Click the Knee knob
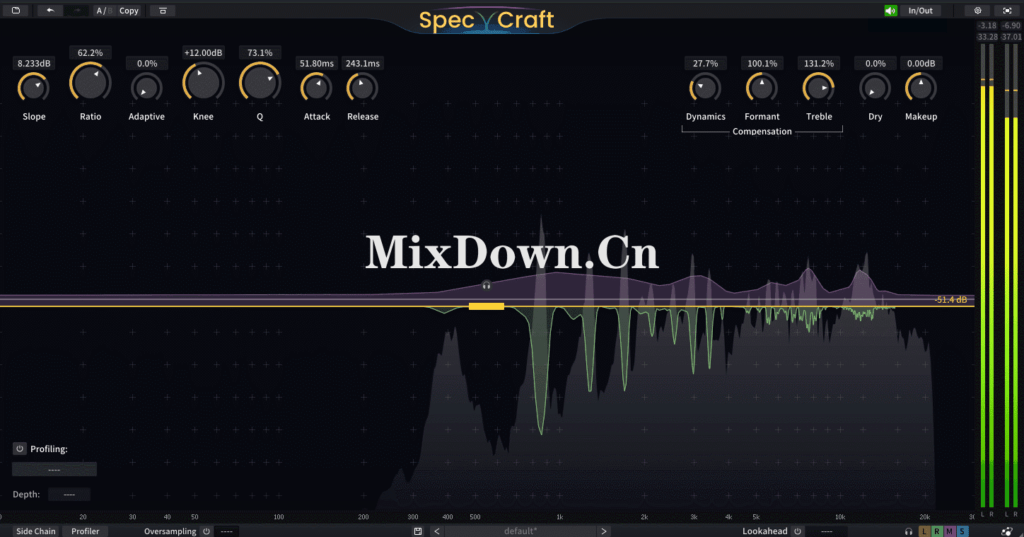The height and width of the screenshot is (537, 1024). coord(202,82)
